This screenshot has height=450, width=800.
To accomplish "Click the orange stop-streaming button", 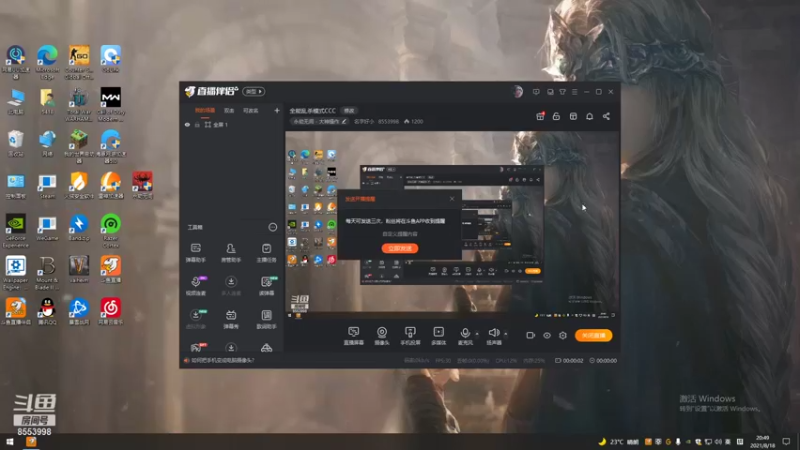I will point(593,335).
